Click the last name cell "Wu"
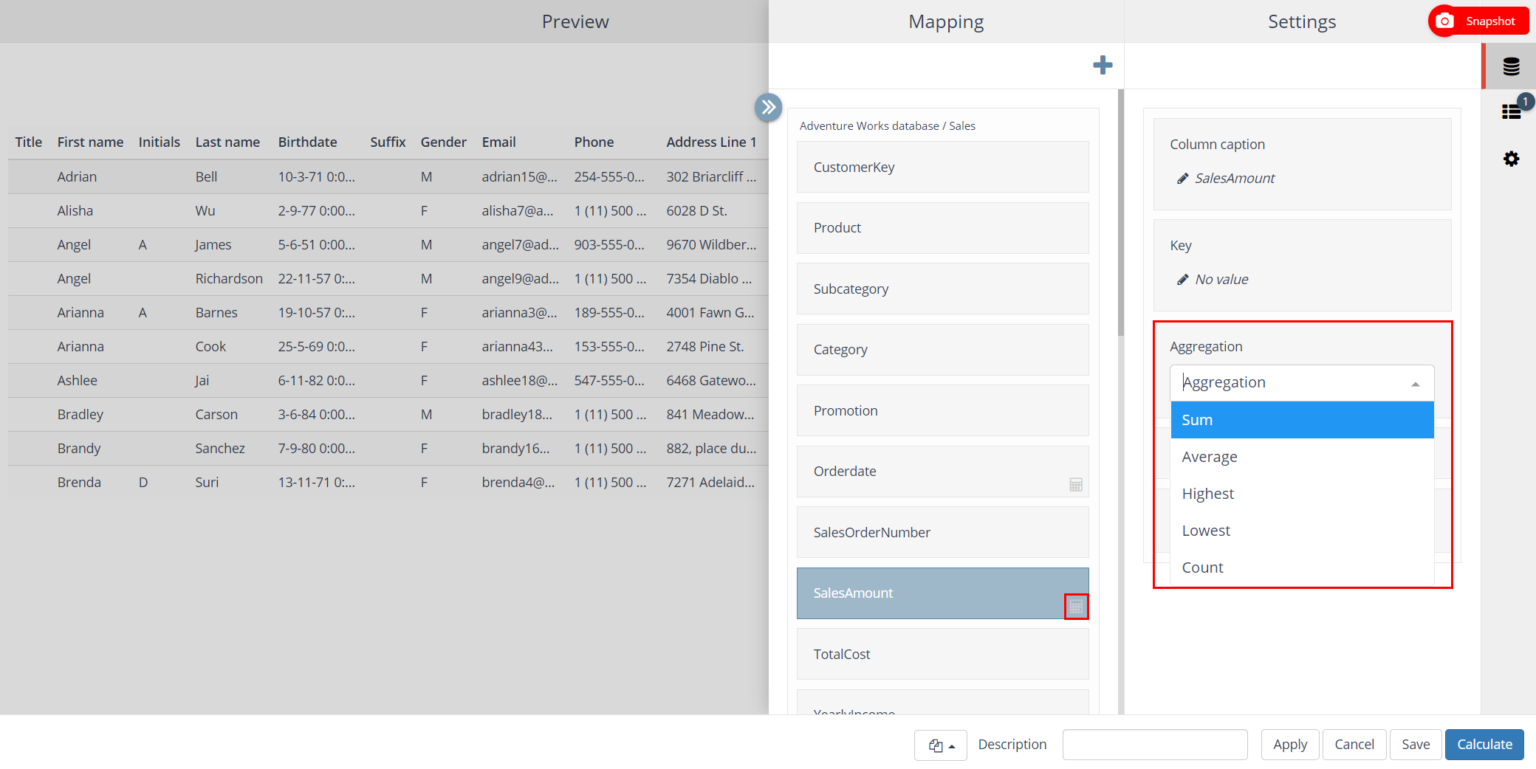1536x769 pixels. (205, 211)
